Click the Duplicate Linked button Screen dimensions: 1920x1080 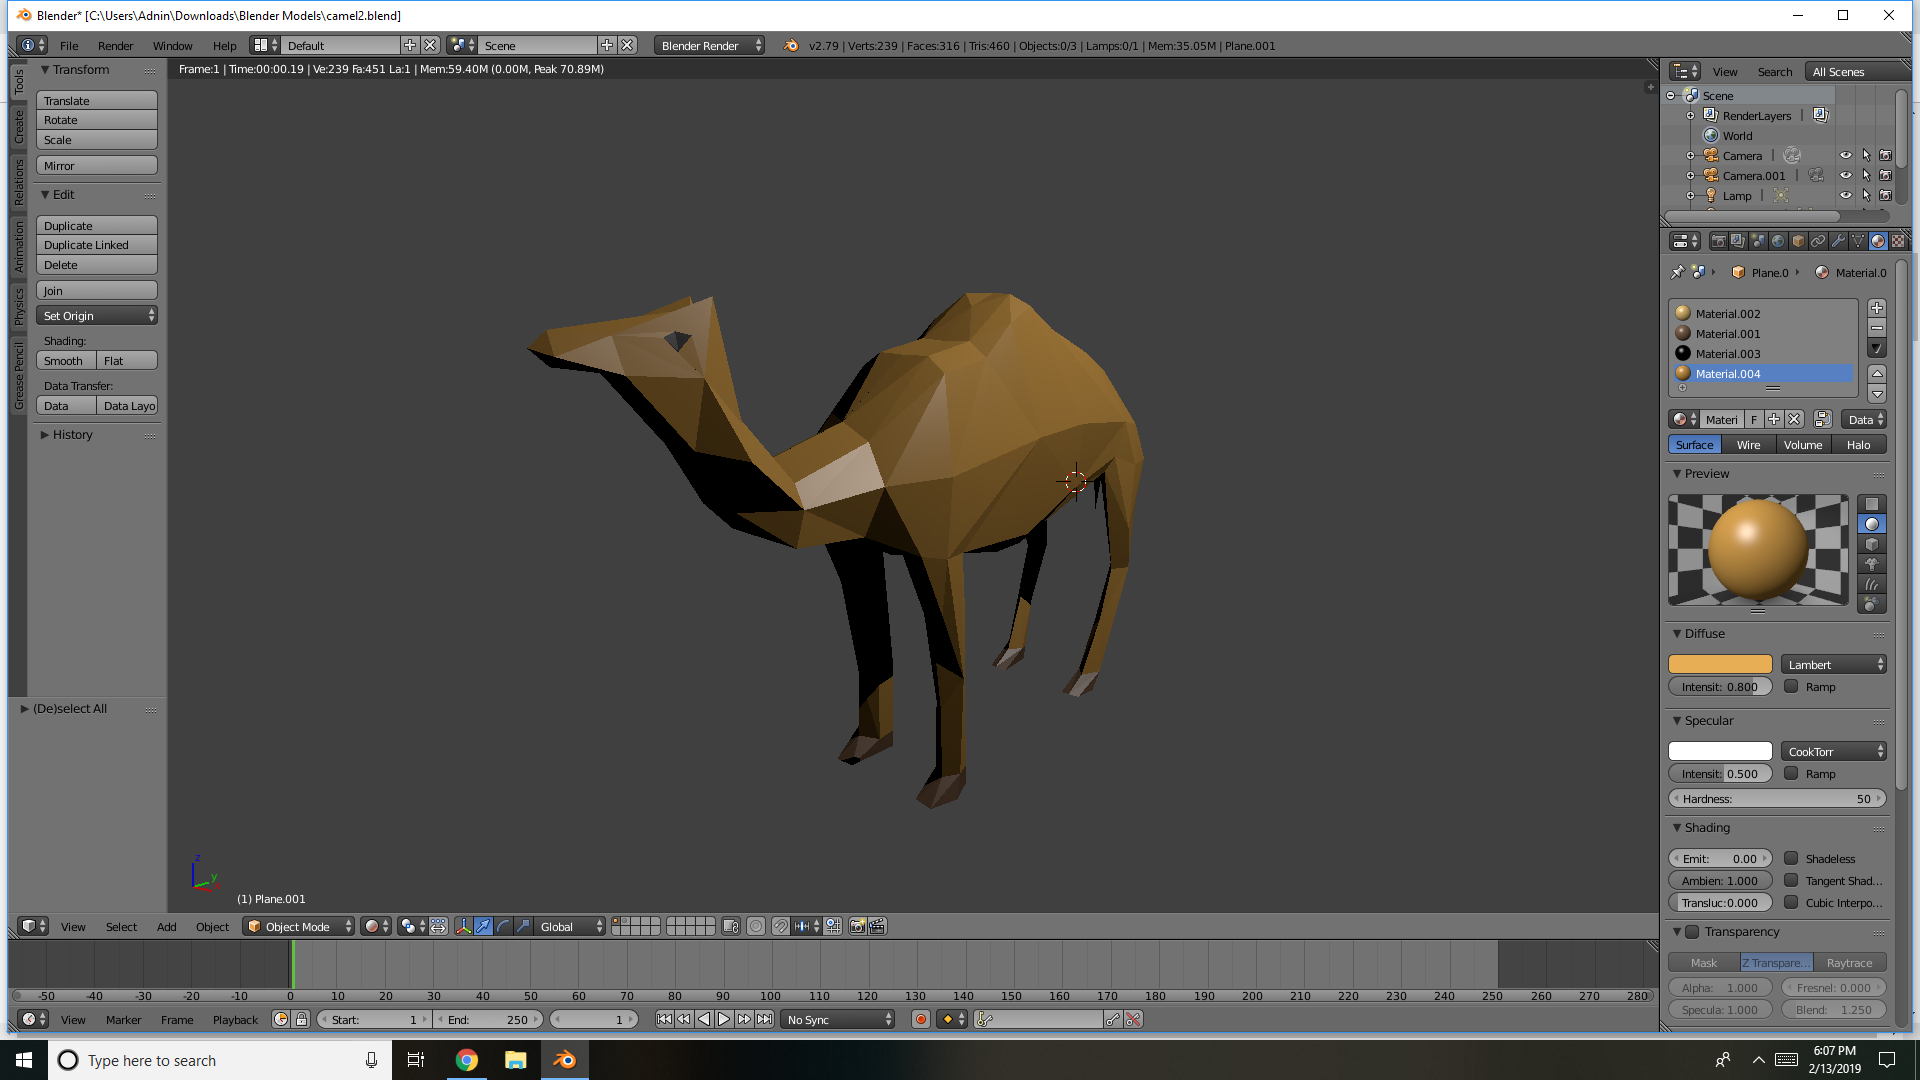click(x=97, y=245)
